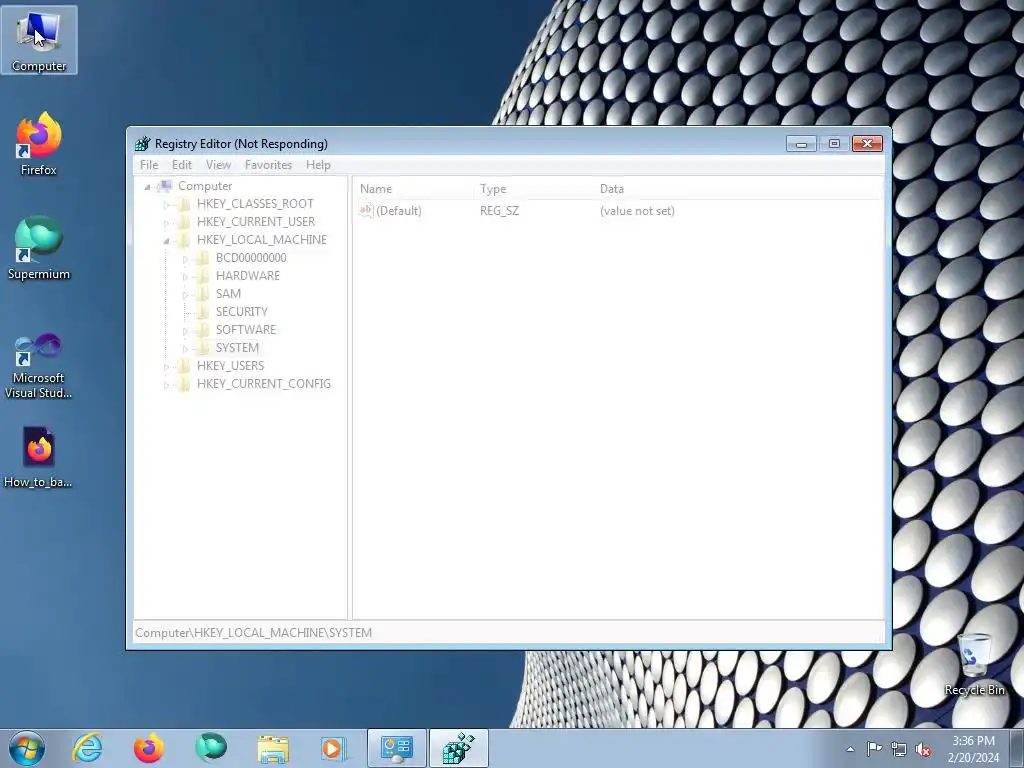Image resolution: width=1024 pixels, height=768 pixels.
Task: Expand the HKEY_CLASSES_ROOT arrow
Action: [167, 204]
